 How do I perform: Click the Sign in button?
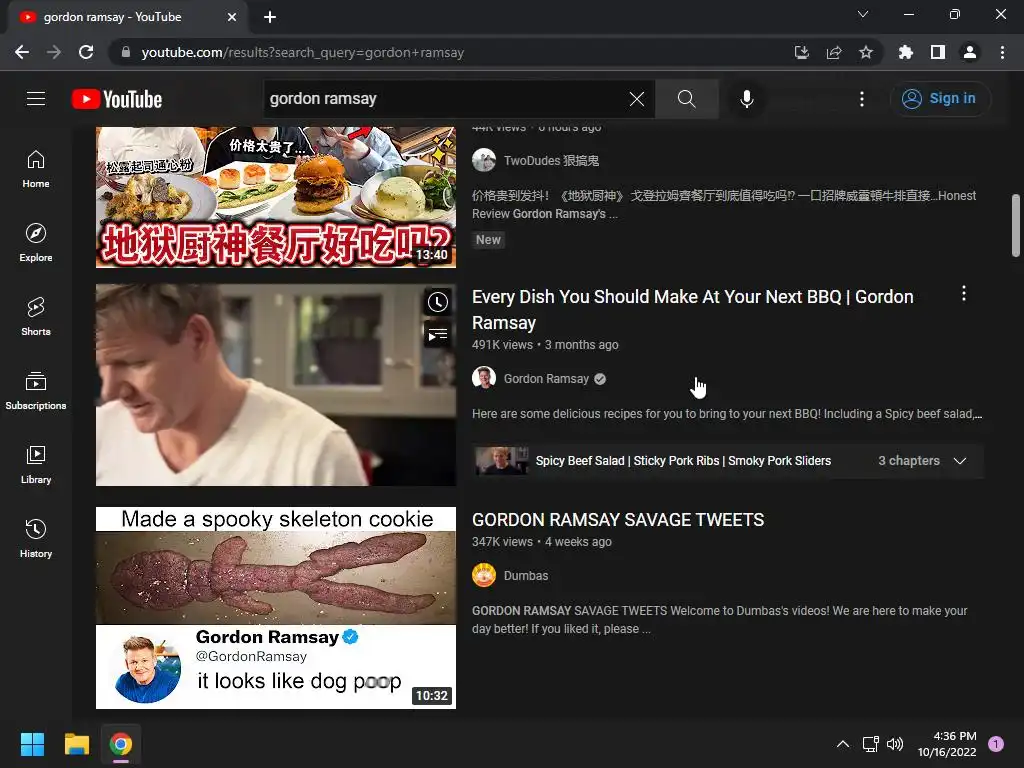[x=940, y=99]
